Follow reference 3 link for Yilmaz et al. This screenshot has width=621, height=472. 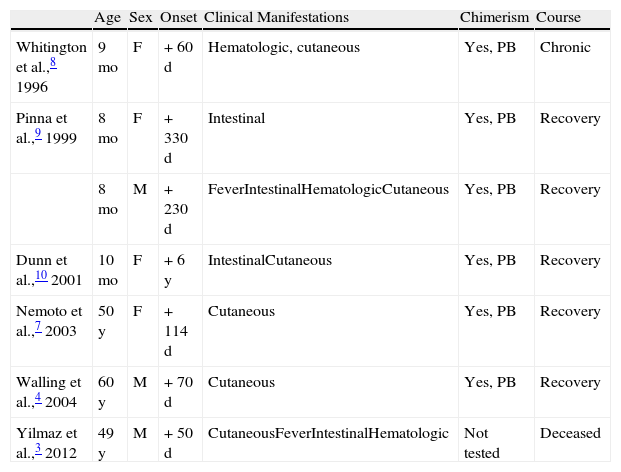click(x=36, y=447)
